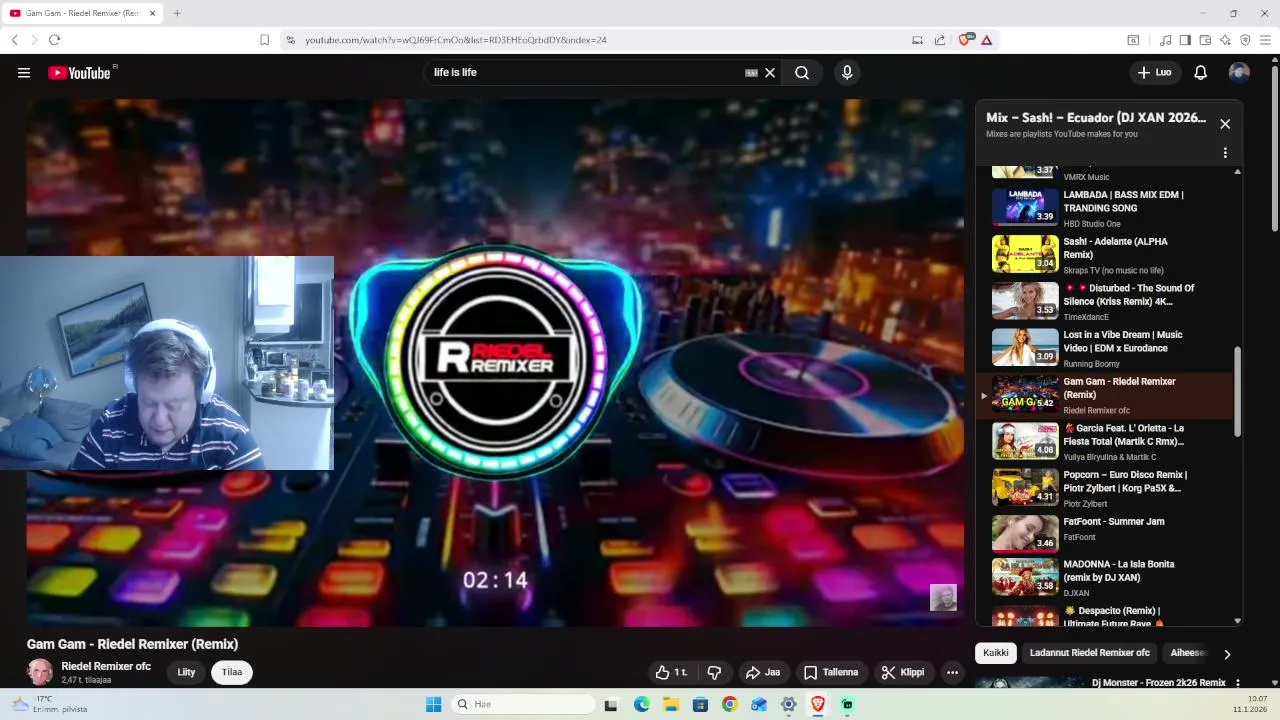Open the Windows Start menu
The image size is (1280, 720).
click(433, 704)
